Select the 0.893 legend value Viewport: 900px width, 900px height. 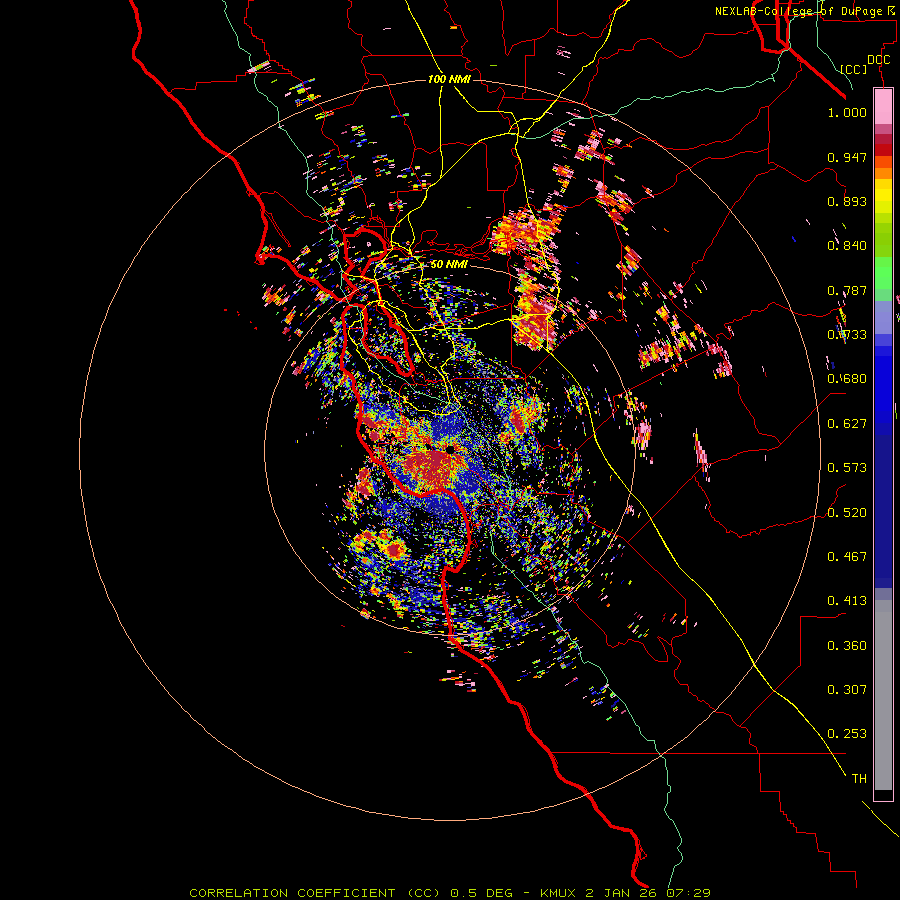pyautogui.click(x=847, y=201)
